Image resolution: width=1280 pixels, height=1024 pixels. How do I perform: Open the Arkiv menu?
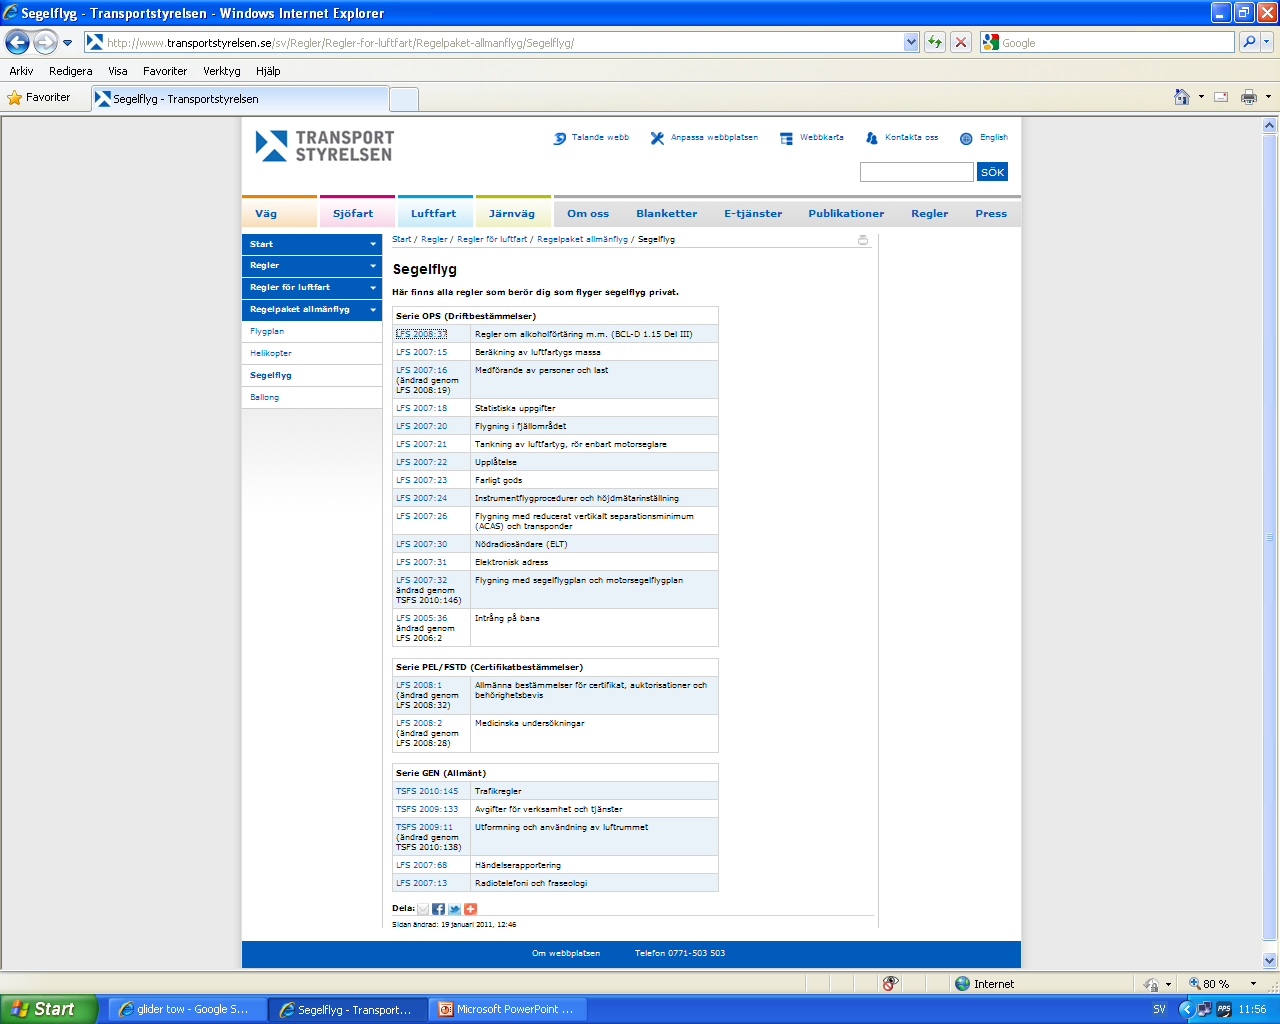point(21,71)
